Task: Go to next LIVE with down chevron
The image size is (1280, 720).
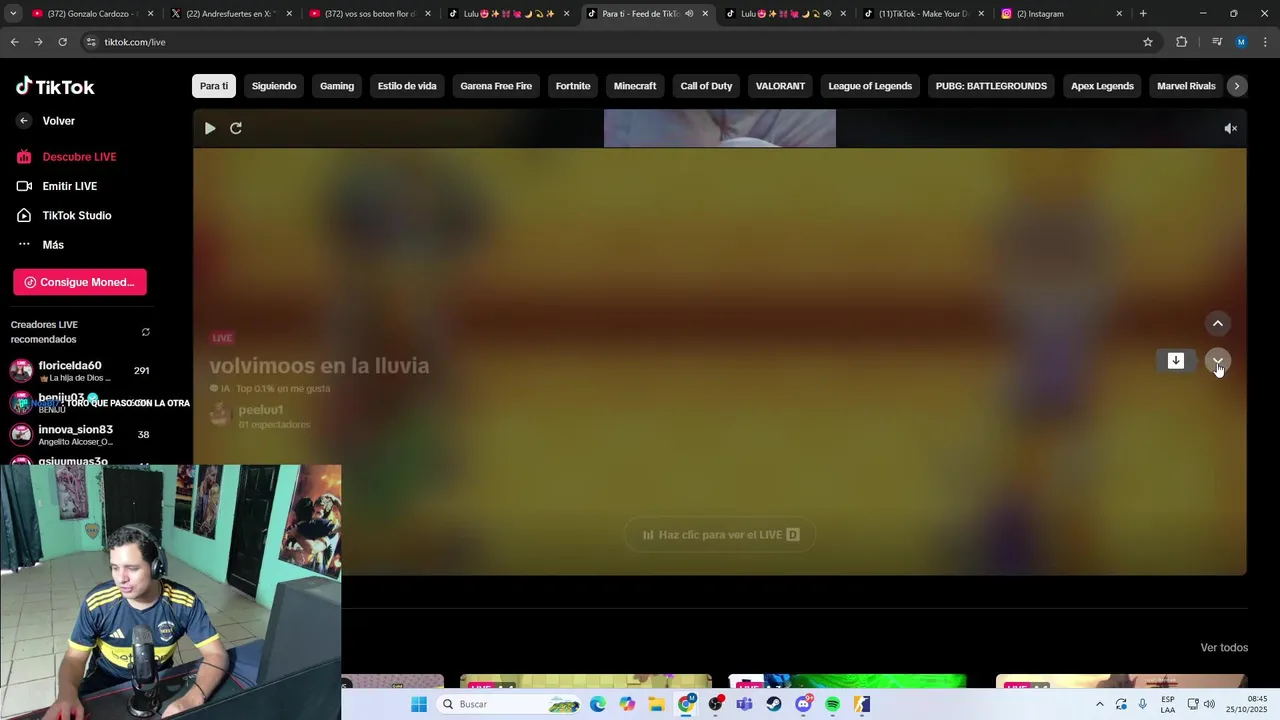Action: (1218, 361)
